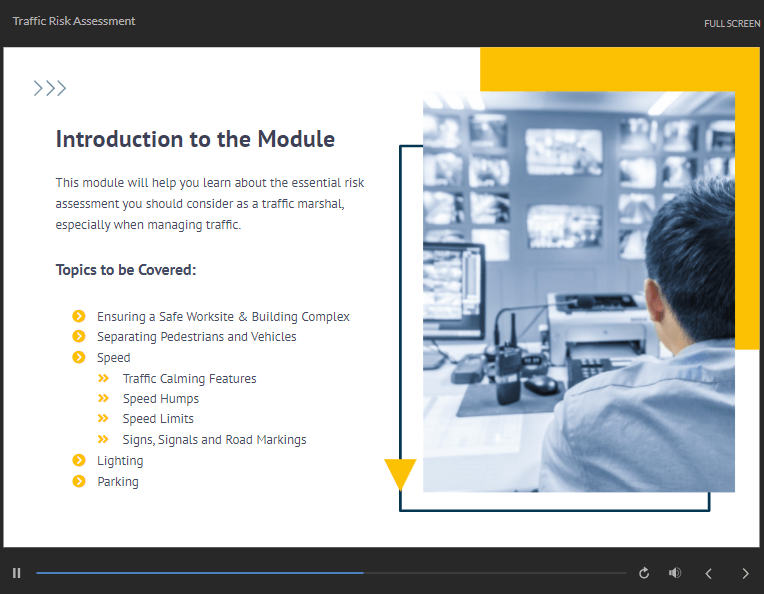Click bullet icon beside Ensuring a Safe Worksite

click(x=79, y=316)
